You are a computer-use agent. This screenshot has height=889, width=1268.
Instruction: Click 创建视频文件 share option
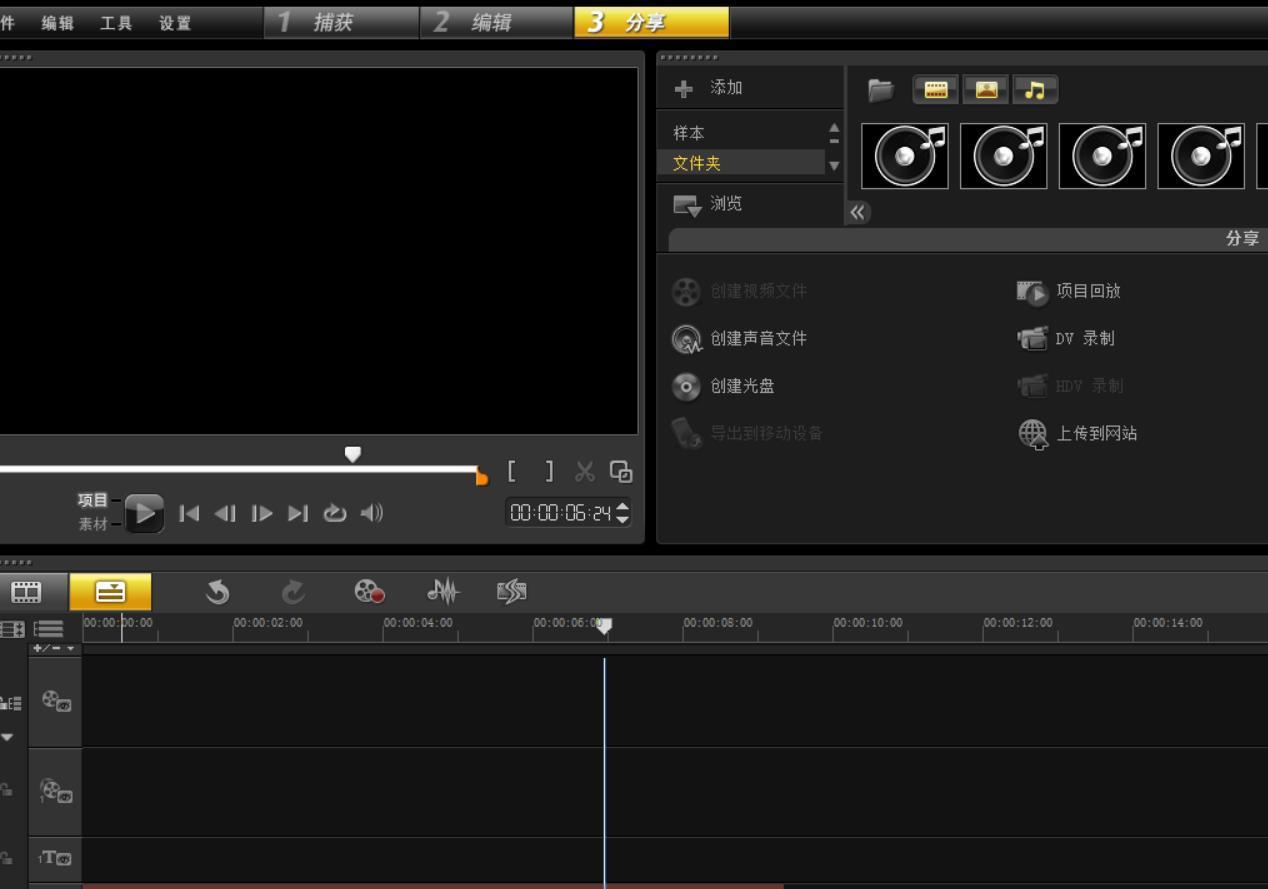(739, 291)
